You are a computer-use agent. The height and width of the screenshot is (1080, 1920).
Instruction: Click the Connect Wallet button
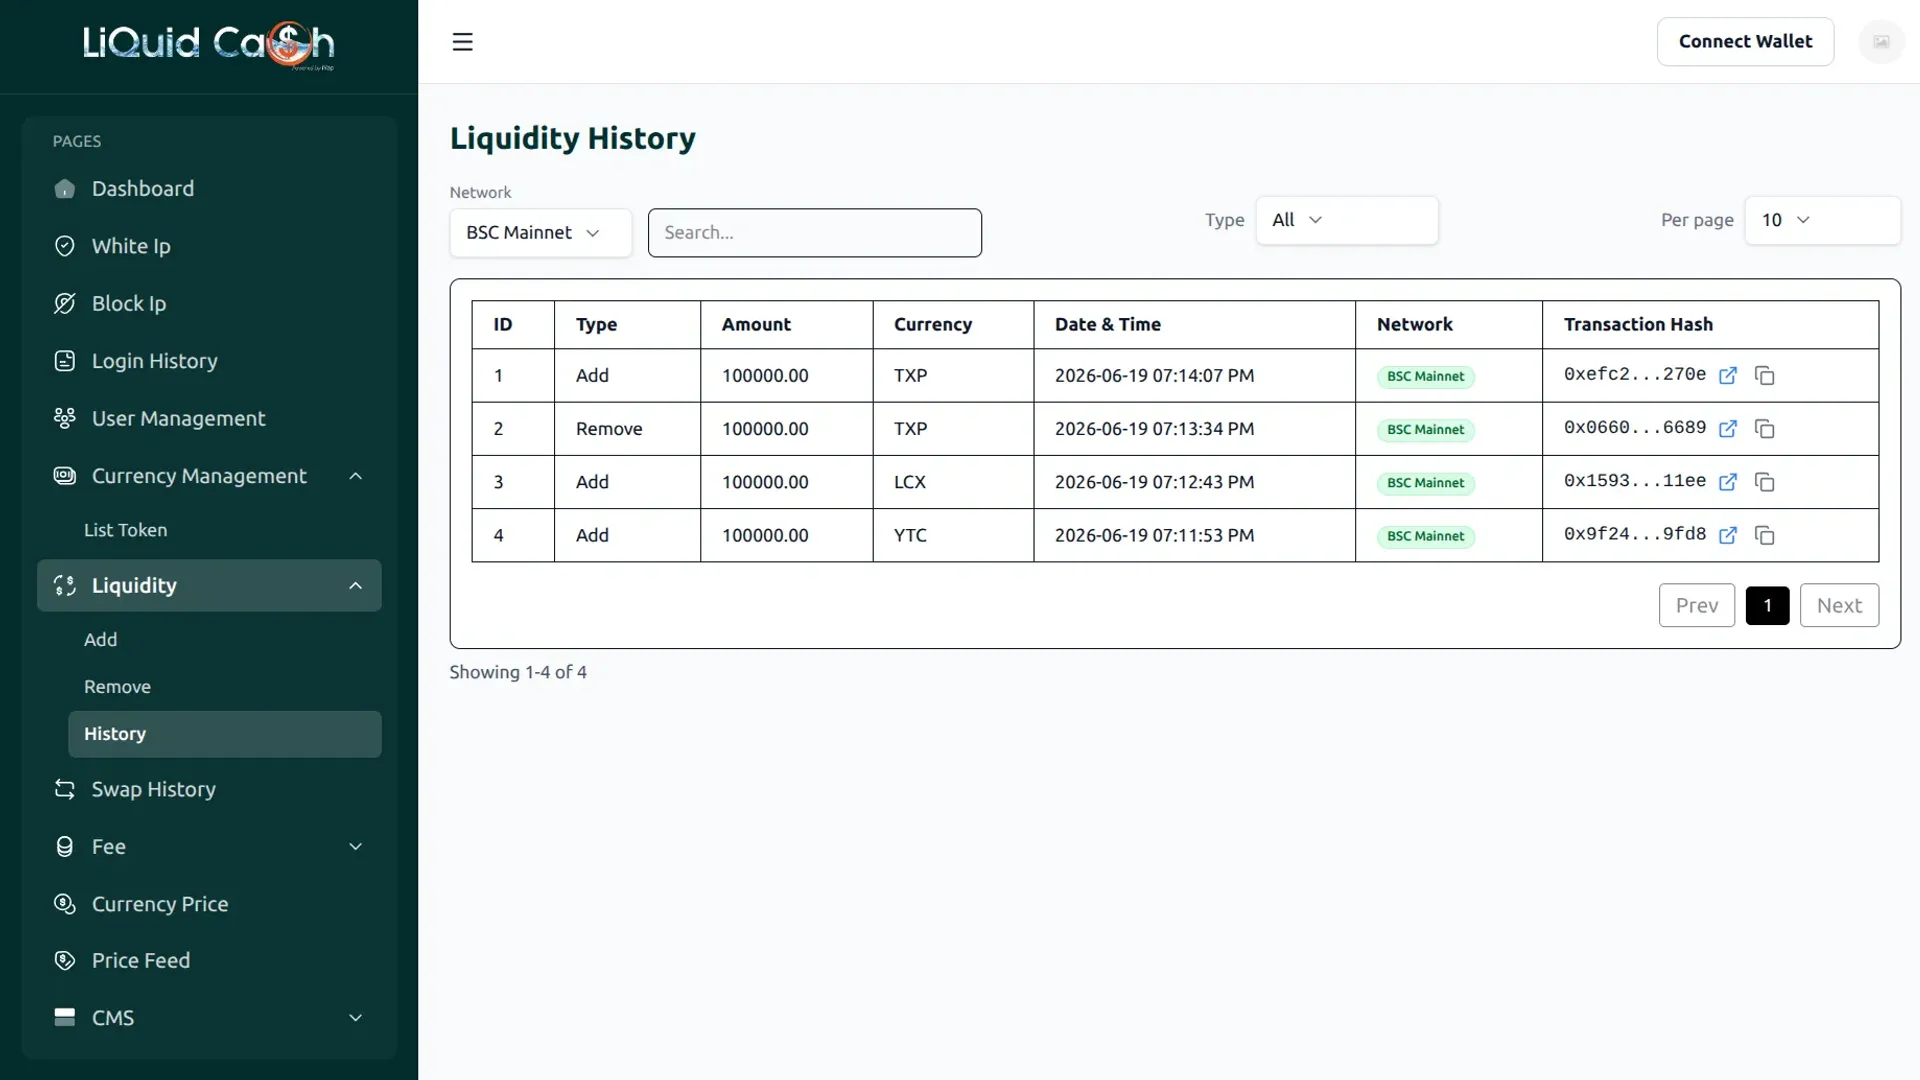1745,42
